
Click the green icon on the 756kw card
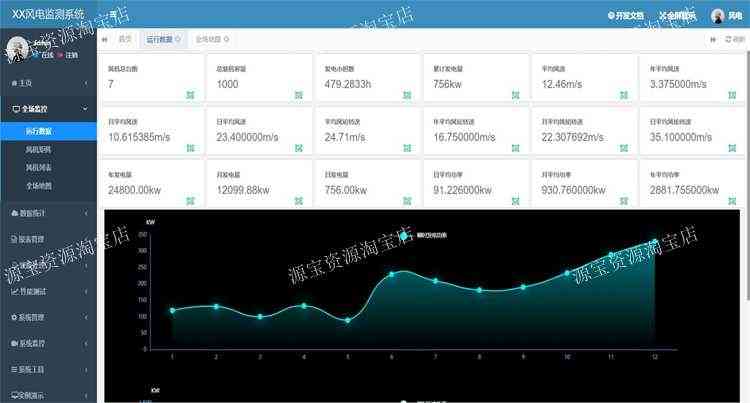[516, 95]
